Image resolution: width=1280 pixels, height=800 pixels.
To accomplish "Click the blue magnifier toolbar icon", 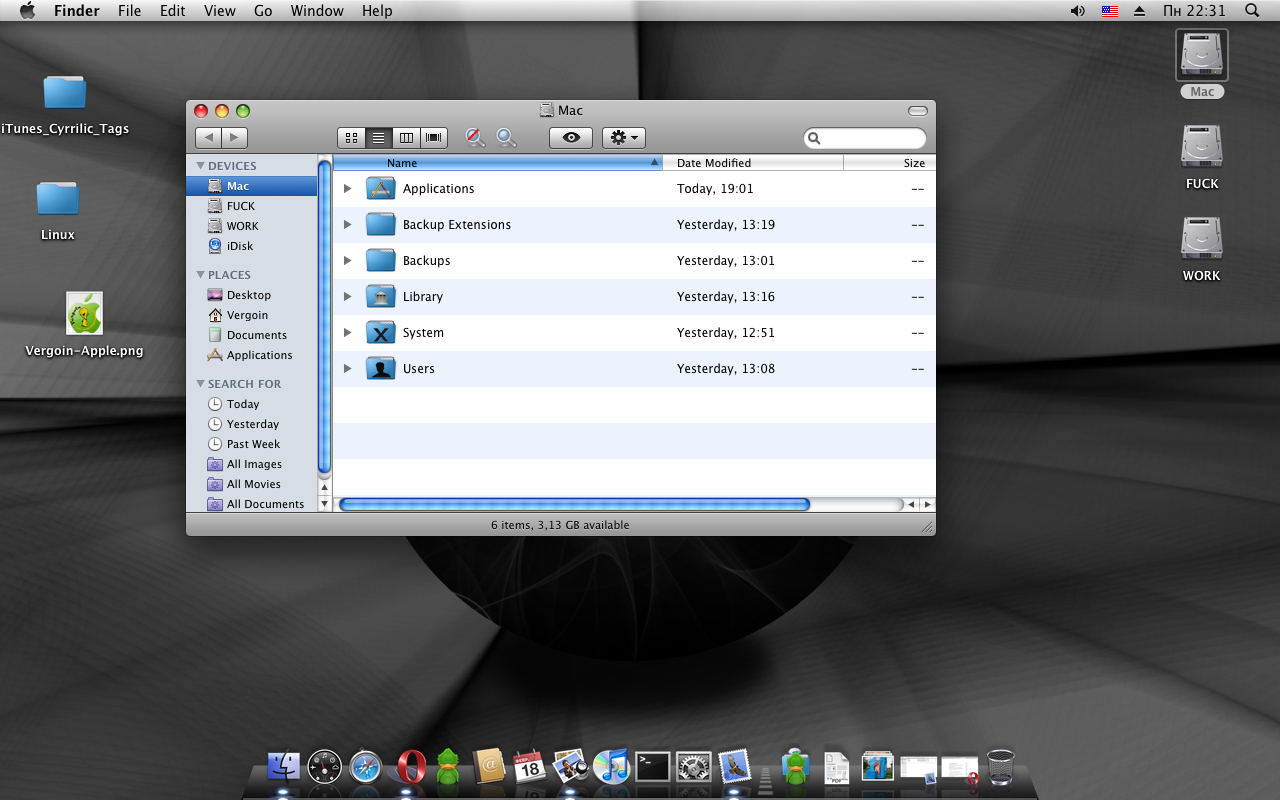I will coord(507,138).
